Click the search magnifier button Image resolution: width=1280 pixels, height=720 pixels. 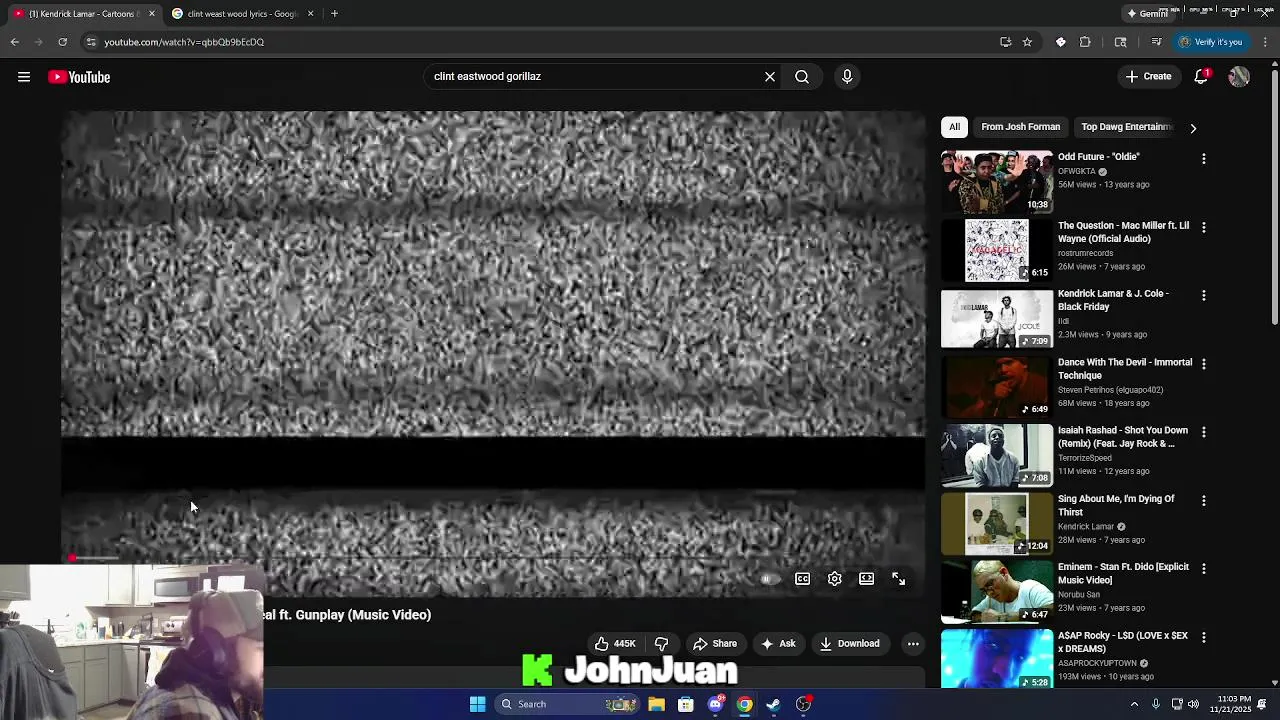pos(802,76)
